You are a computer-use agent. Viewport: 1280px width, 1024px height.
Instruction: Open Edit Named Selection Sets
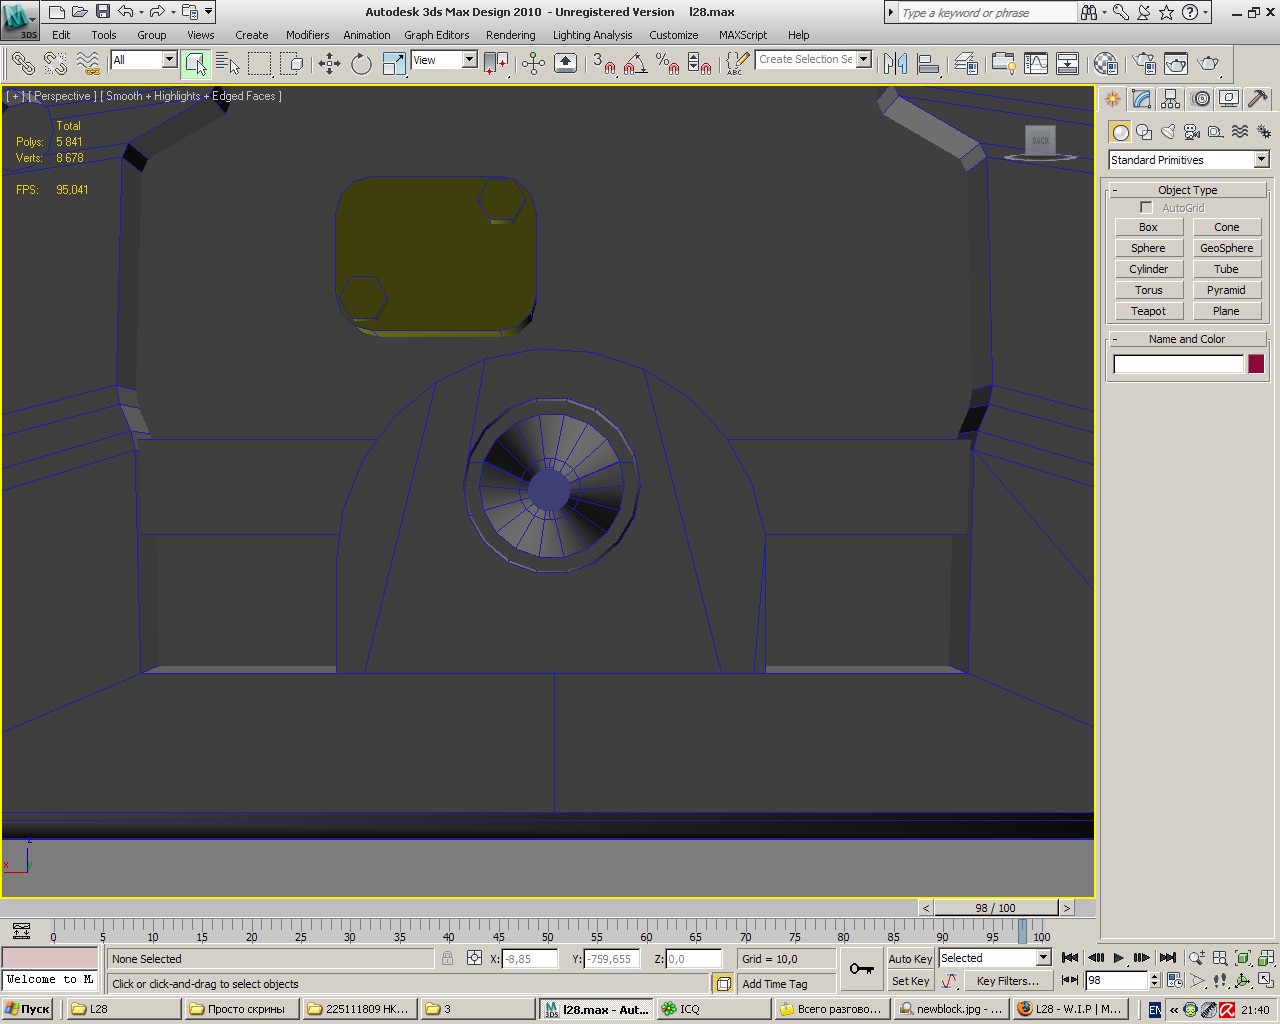pos(737,64)
